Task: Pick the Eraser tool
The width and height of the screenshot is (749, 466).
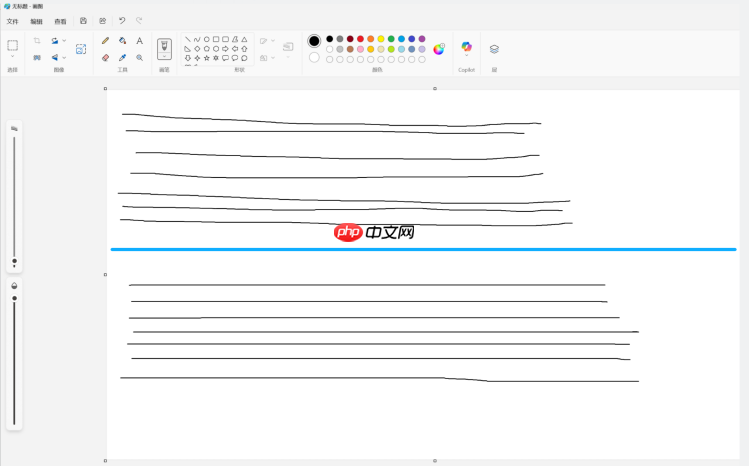Action: click(x=106, y=58)
